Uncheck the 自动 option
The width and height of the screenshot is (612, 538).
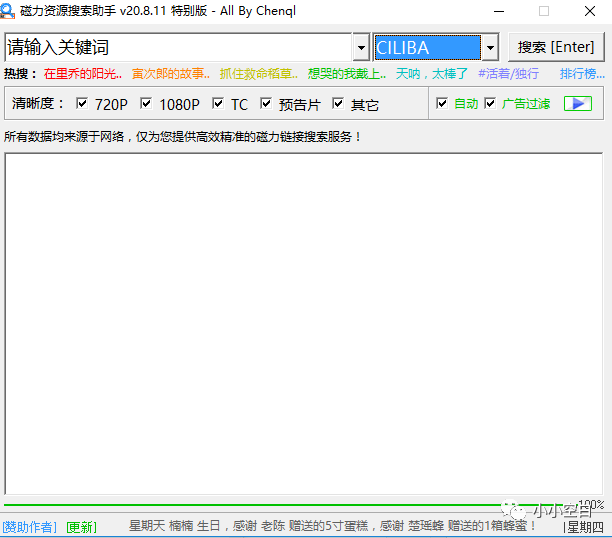442,104
